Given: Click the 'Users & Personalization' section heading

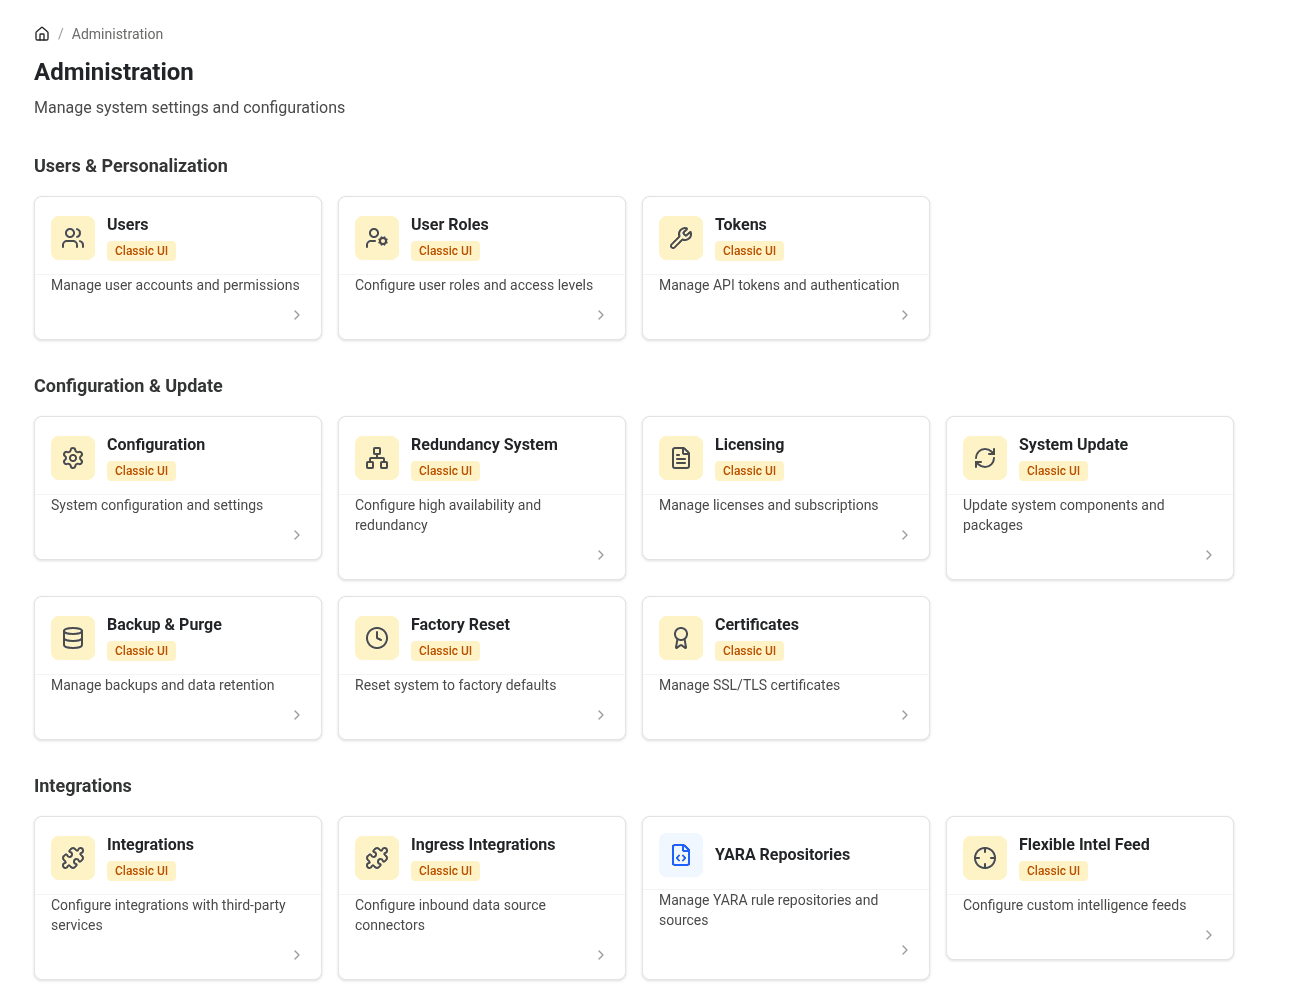Looking at the screenshot, I should 131,166.
